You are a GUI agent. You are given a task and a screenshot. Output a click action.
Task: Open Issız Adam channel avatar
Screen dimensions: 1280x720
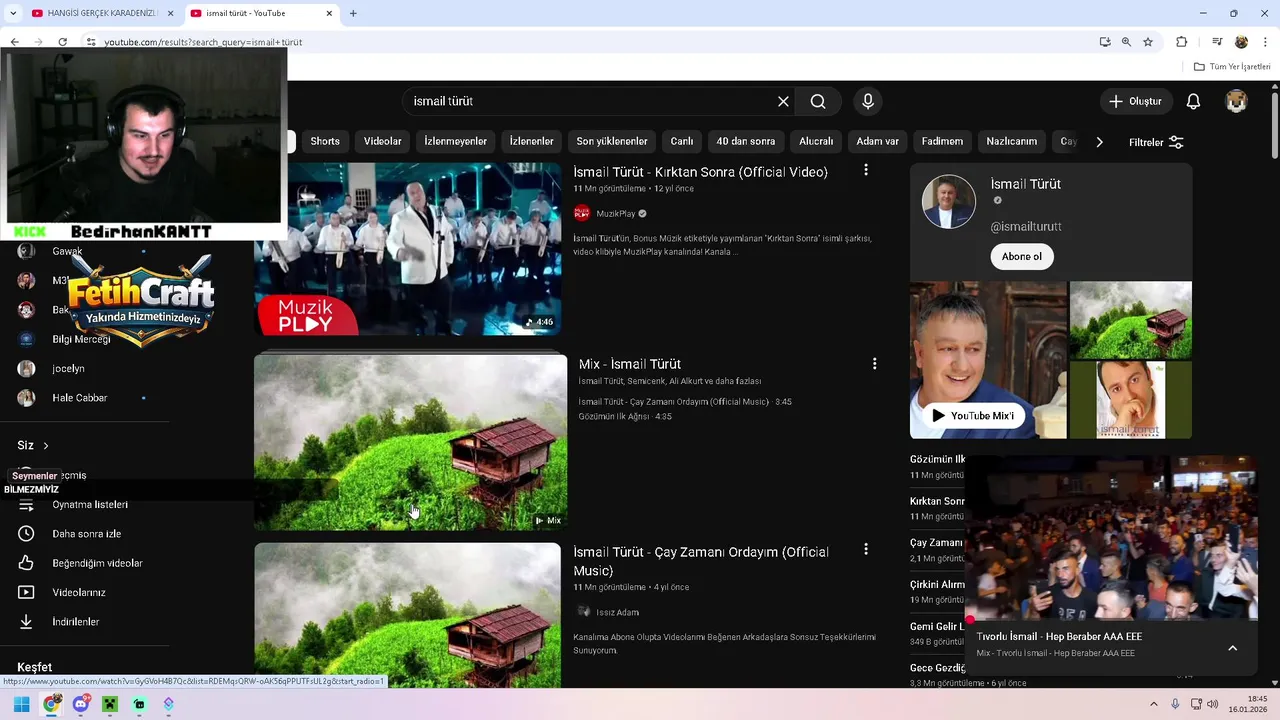[x=582, y=612]
